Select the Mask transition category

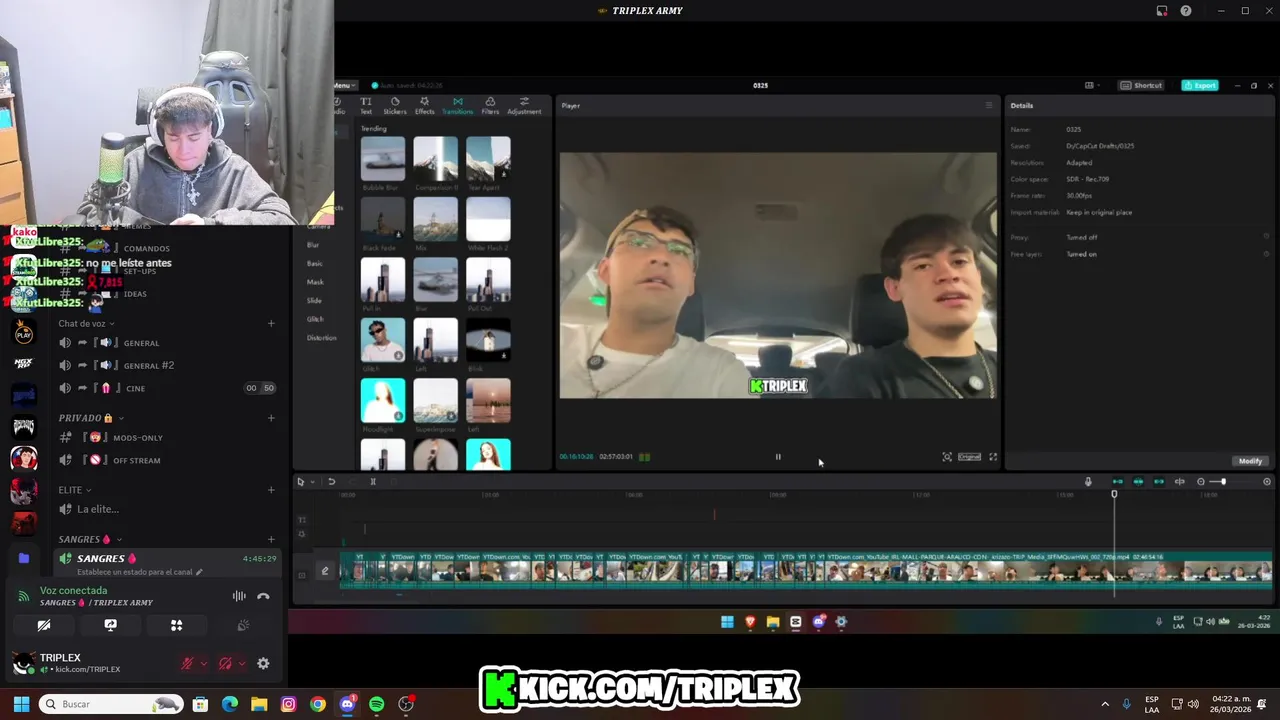tap(314, 282)
